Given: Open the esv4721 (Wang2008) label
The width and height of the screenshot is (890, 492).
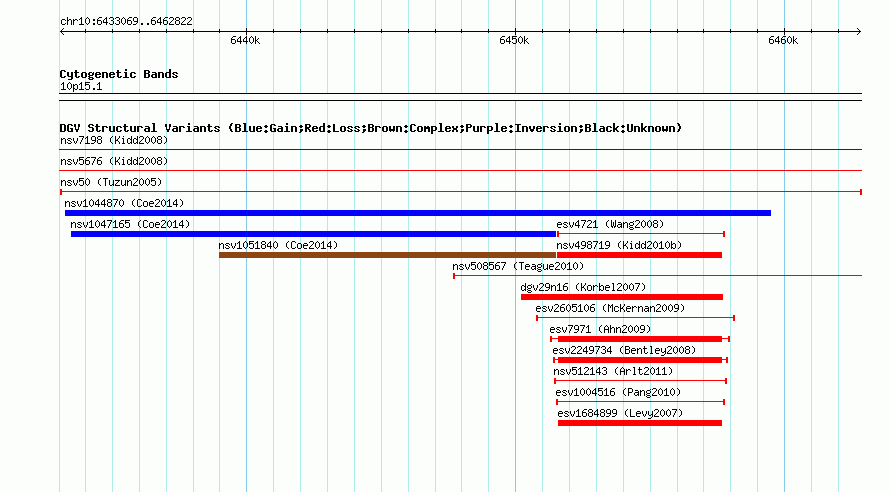Looking at the screenshot, I should (x=610, y=224).
